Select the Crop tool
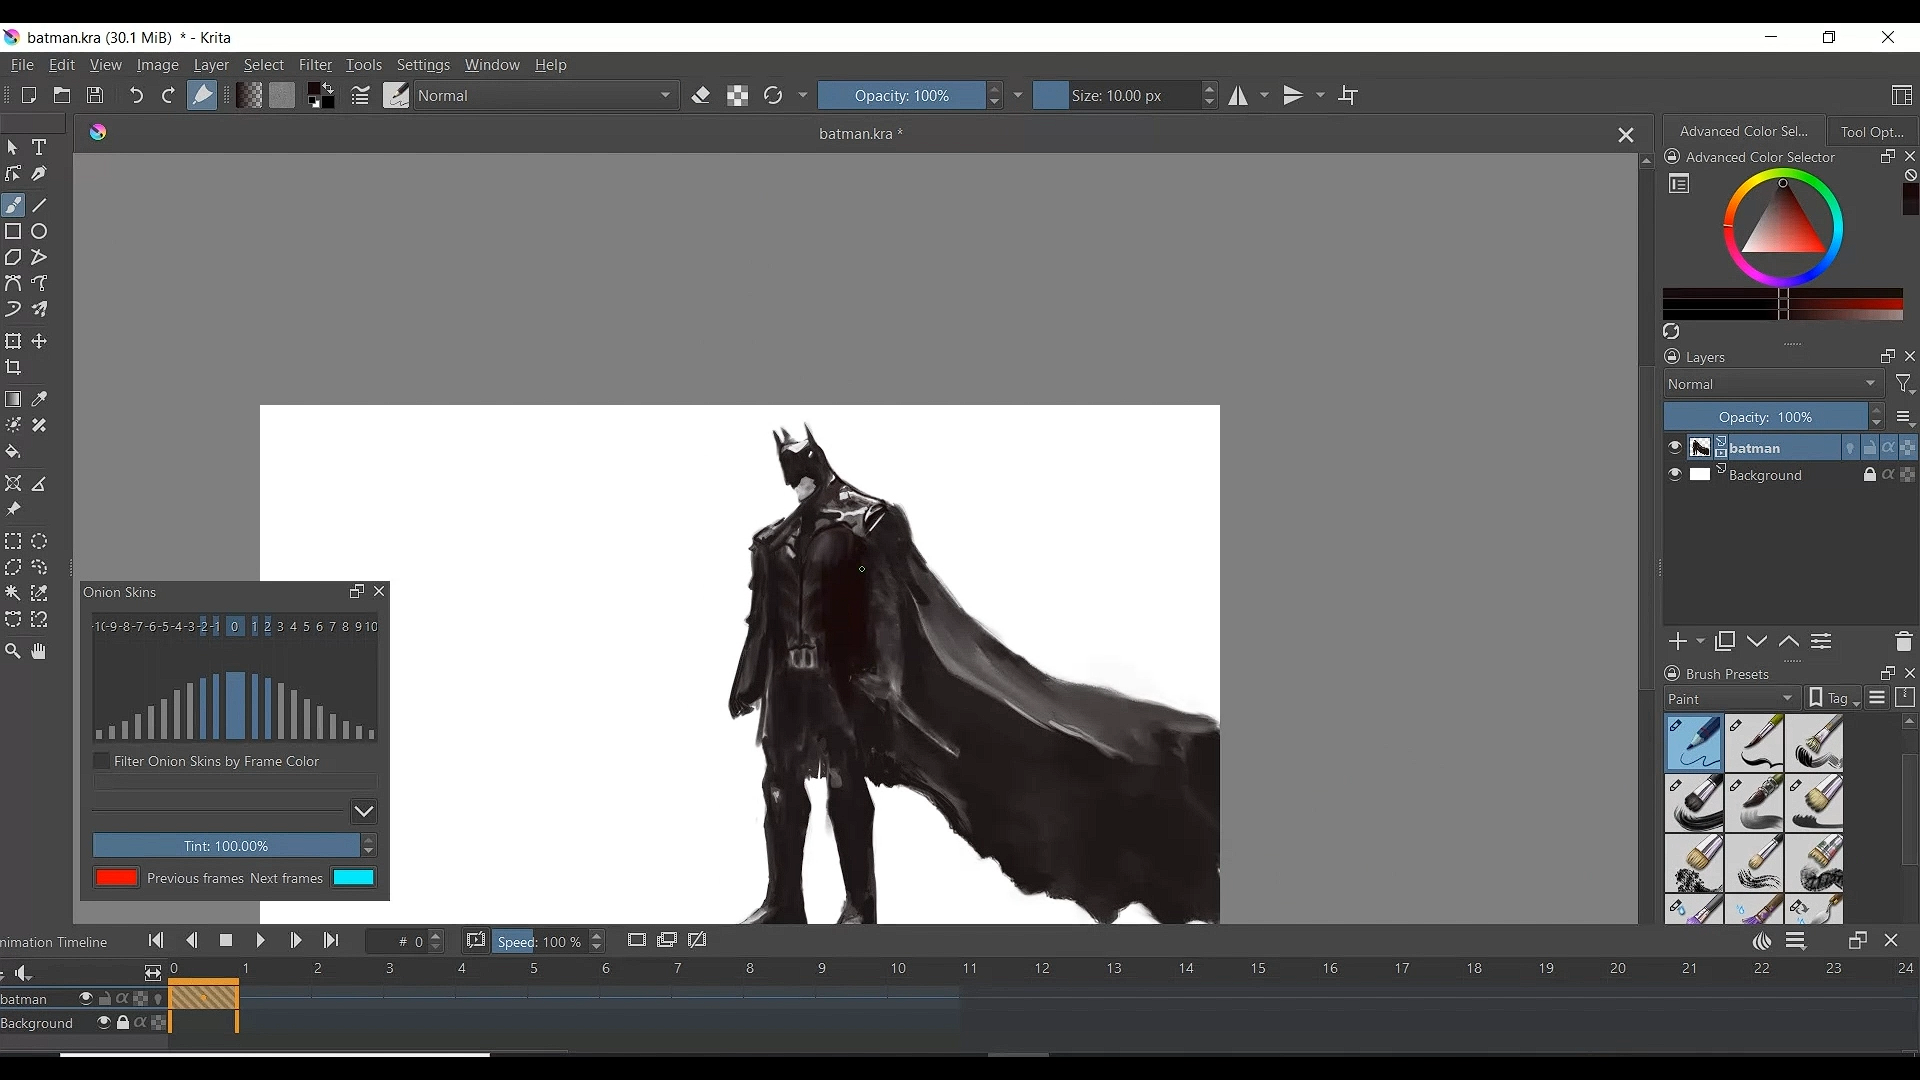This screenshot has height=1080, width=1920. click(x=14, y=368)
